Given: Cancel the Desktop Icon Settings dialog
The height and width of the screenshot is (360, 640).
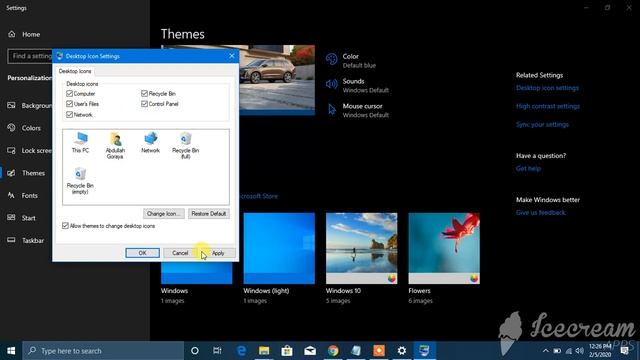Looking at the screenshot, I should point(180,253).
